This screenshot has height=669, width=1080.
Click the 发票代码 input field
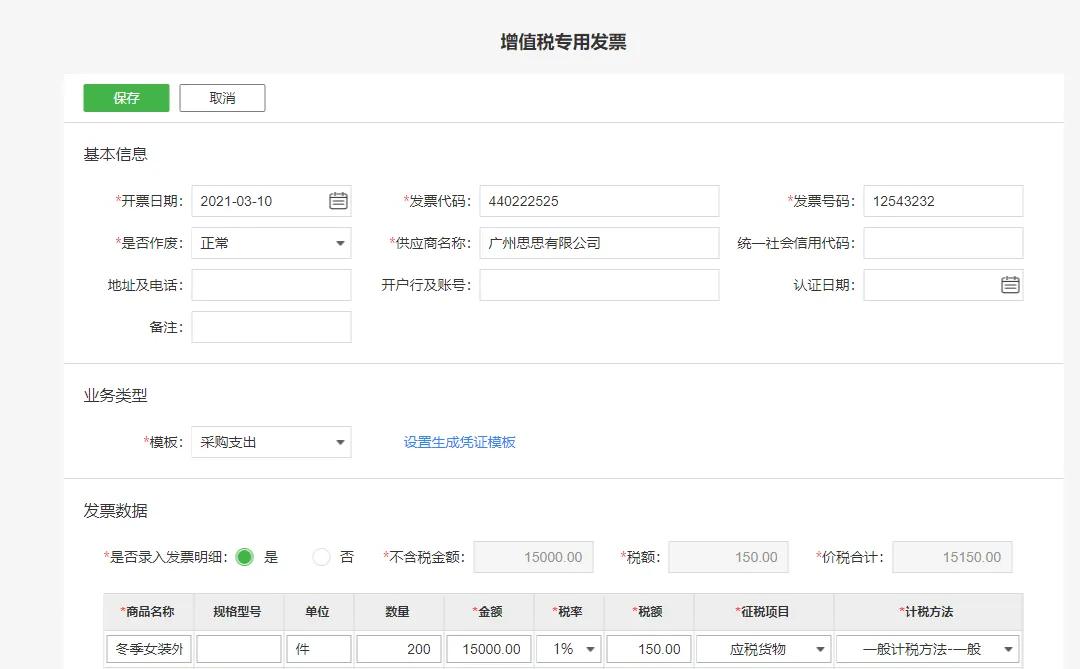pos(598,200)
